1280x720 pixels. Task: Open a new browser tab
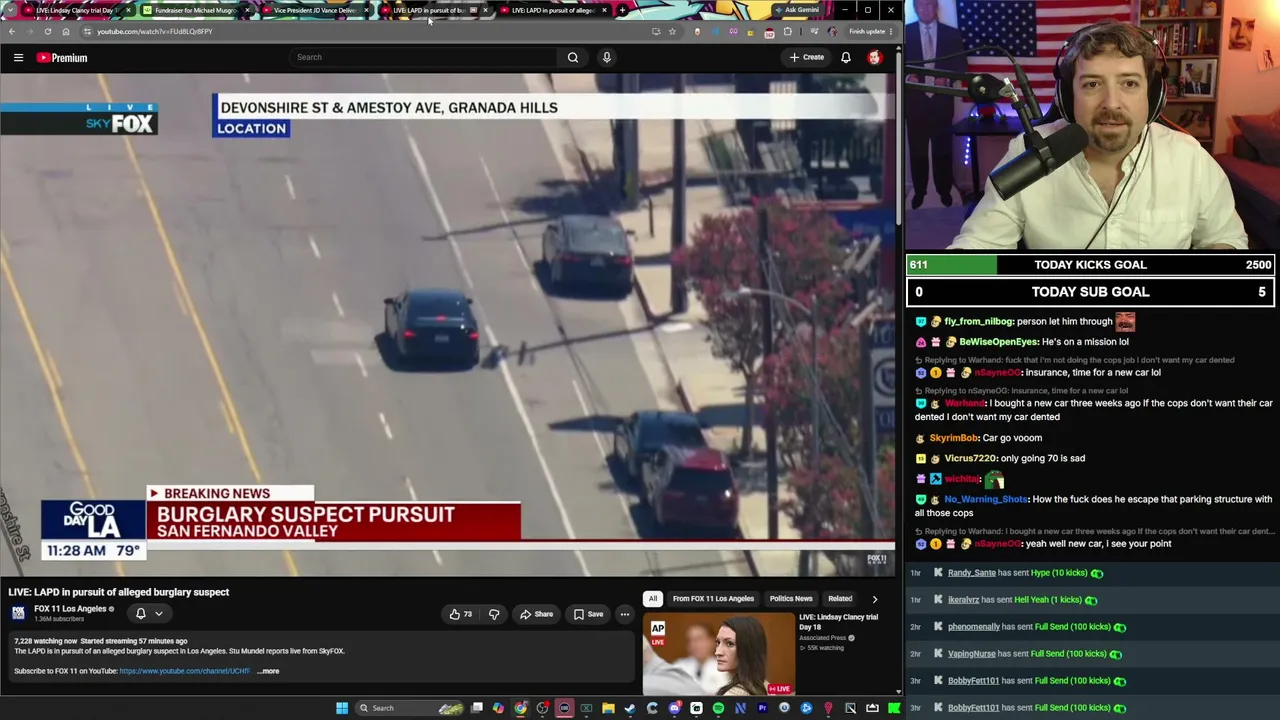point(622,10)
